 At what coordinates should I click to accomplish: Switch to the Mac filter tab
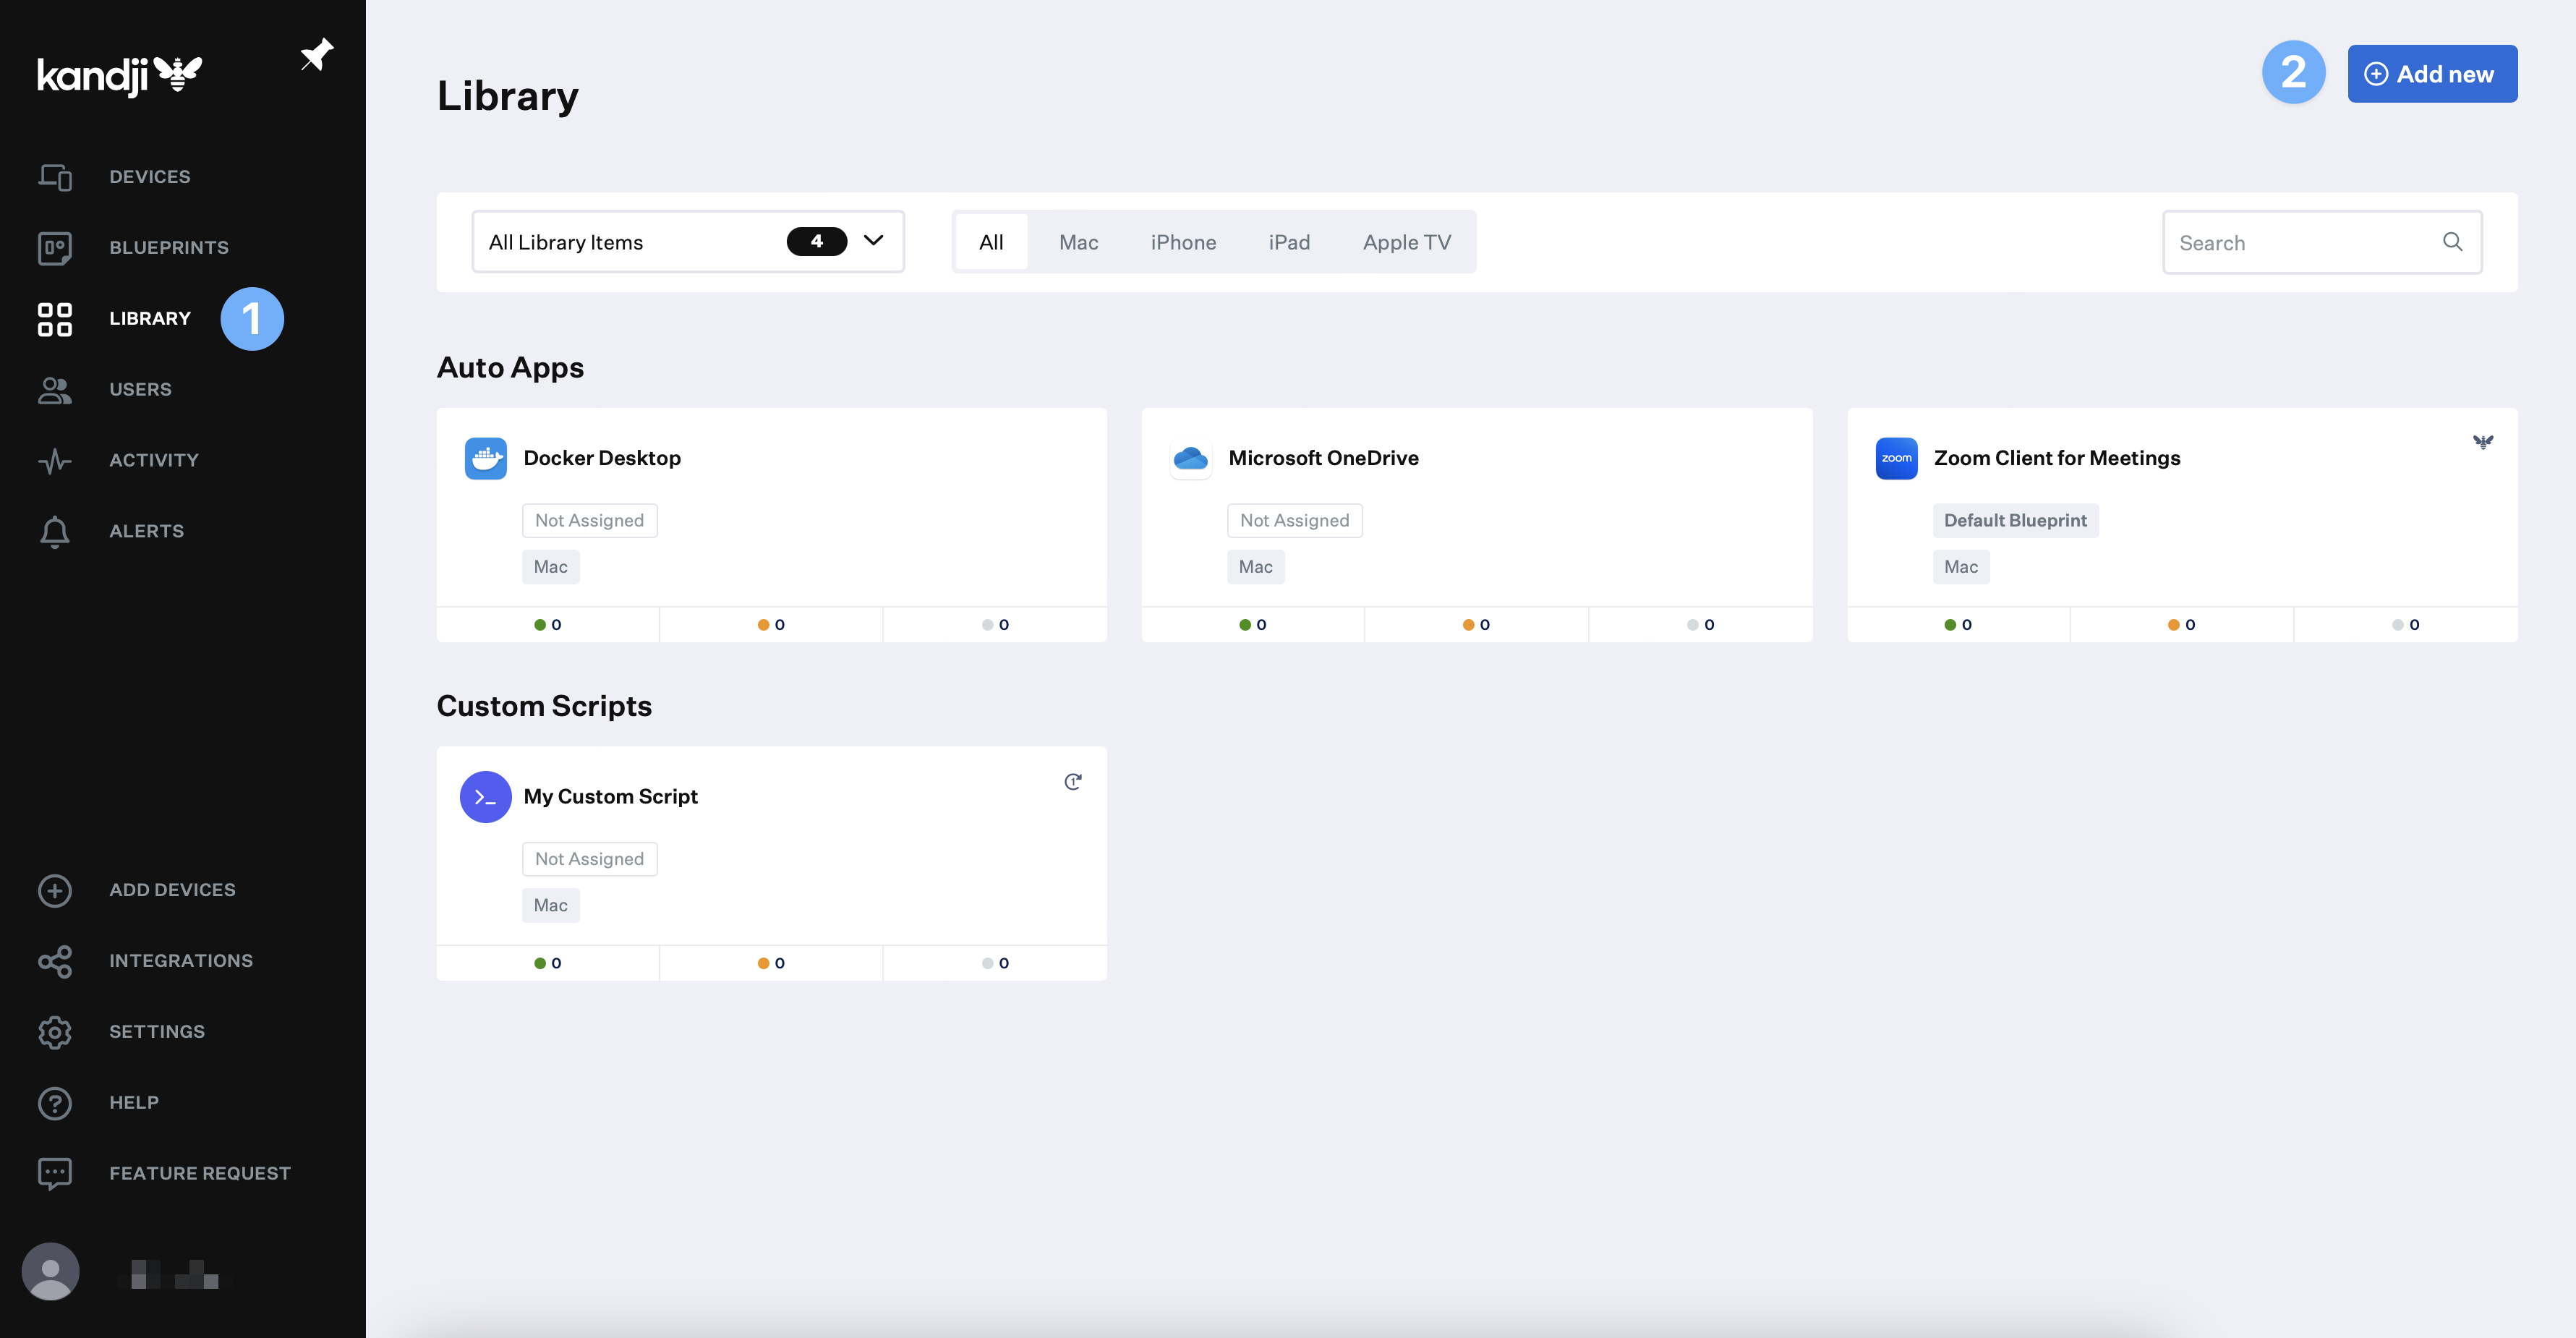(1077, 241)
